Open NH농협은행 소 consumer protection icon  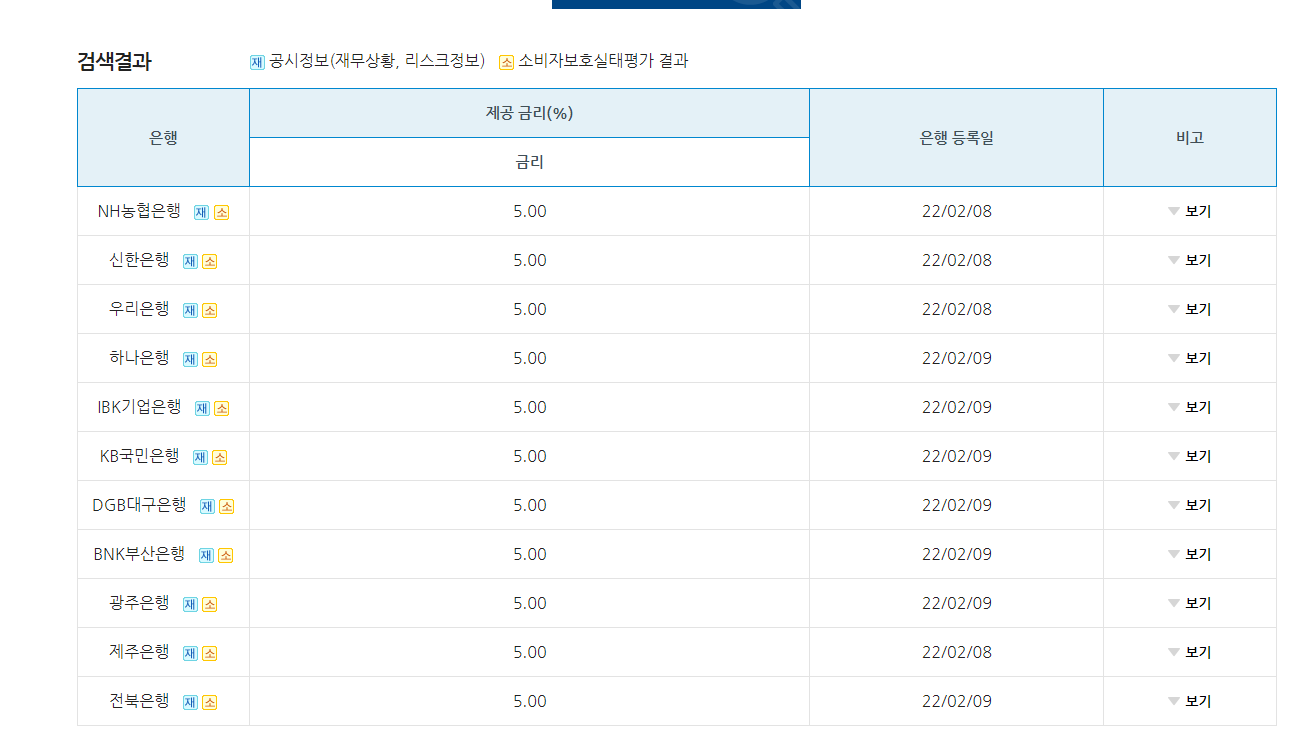click(221, 212)
